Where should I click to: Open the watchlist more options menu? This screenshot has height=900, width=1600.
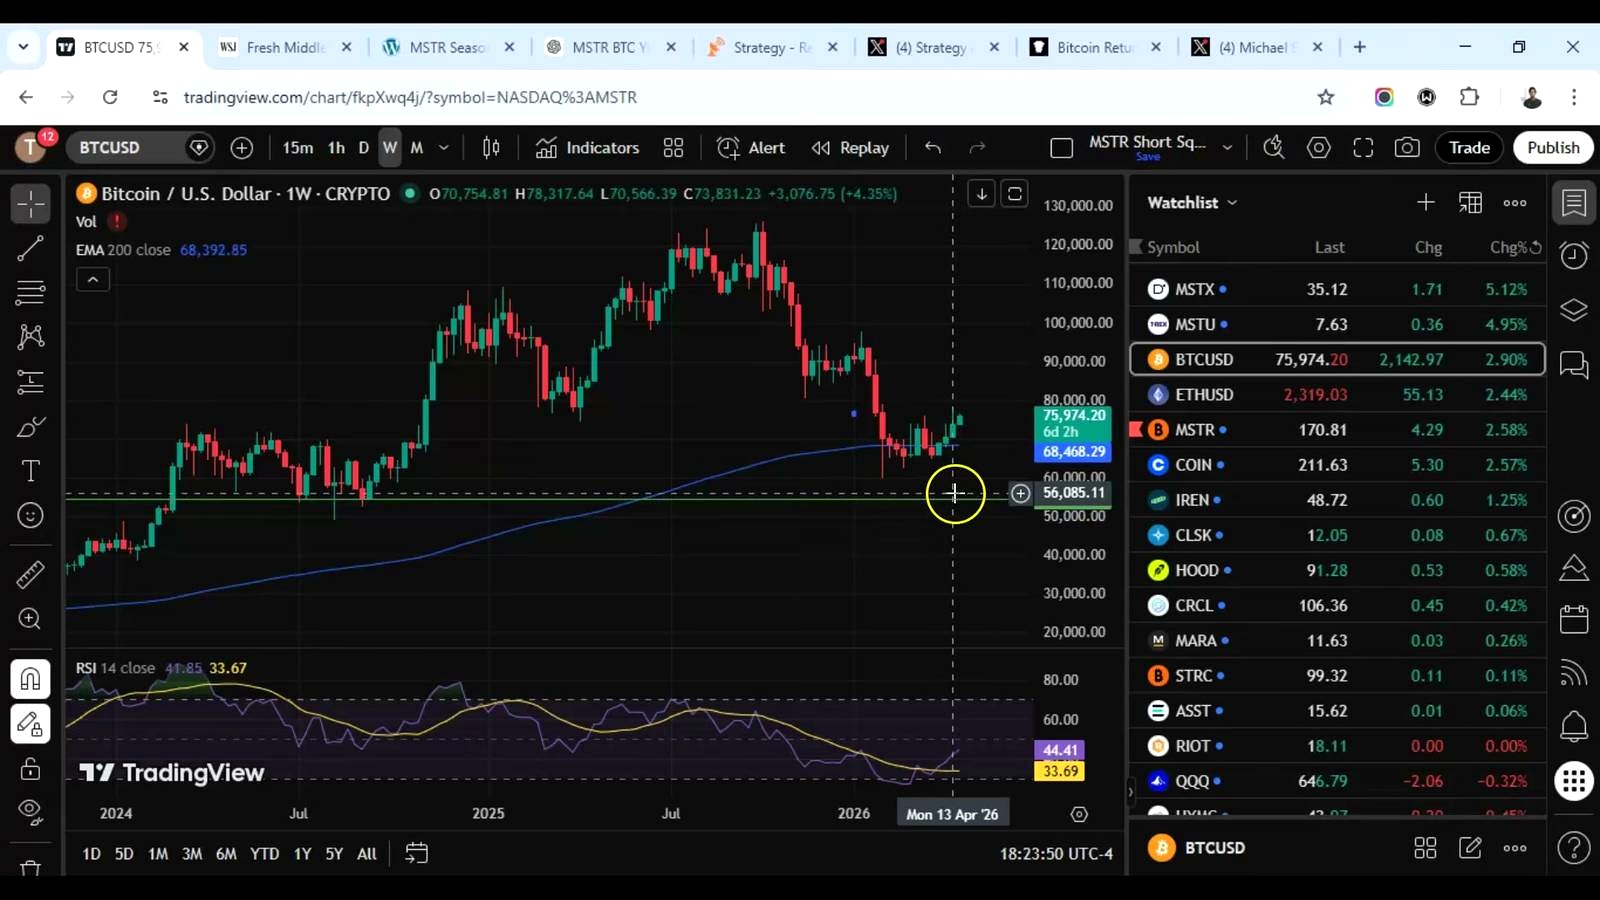click(x=1515, y=203)
